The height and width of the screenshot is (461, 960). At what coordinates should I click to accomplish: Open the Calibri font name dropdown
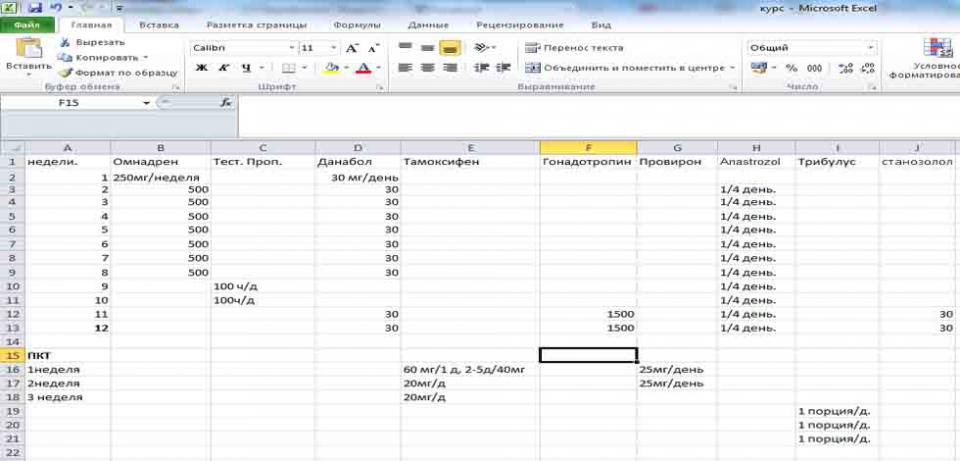coord(291,48)
